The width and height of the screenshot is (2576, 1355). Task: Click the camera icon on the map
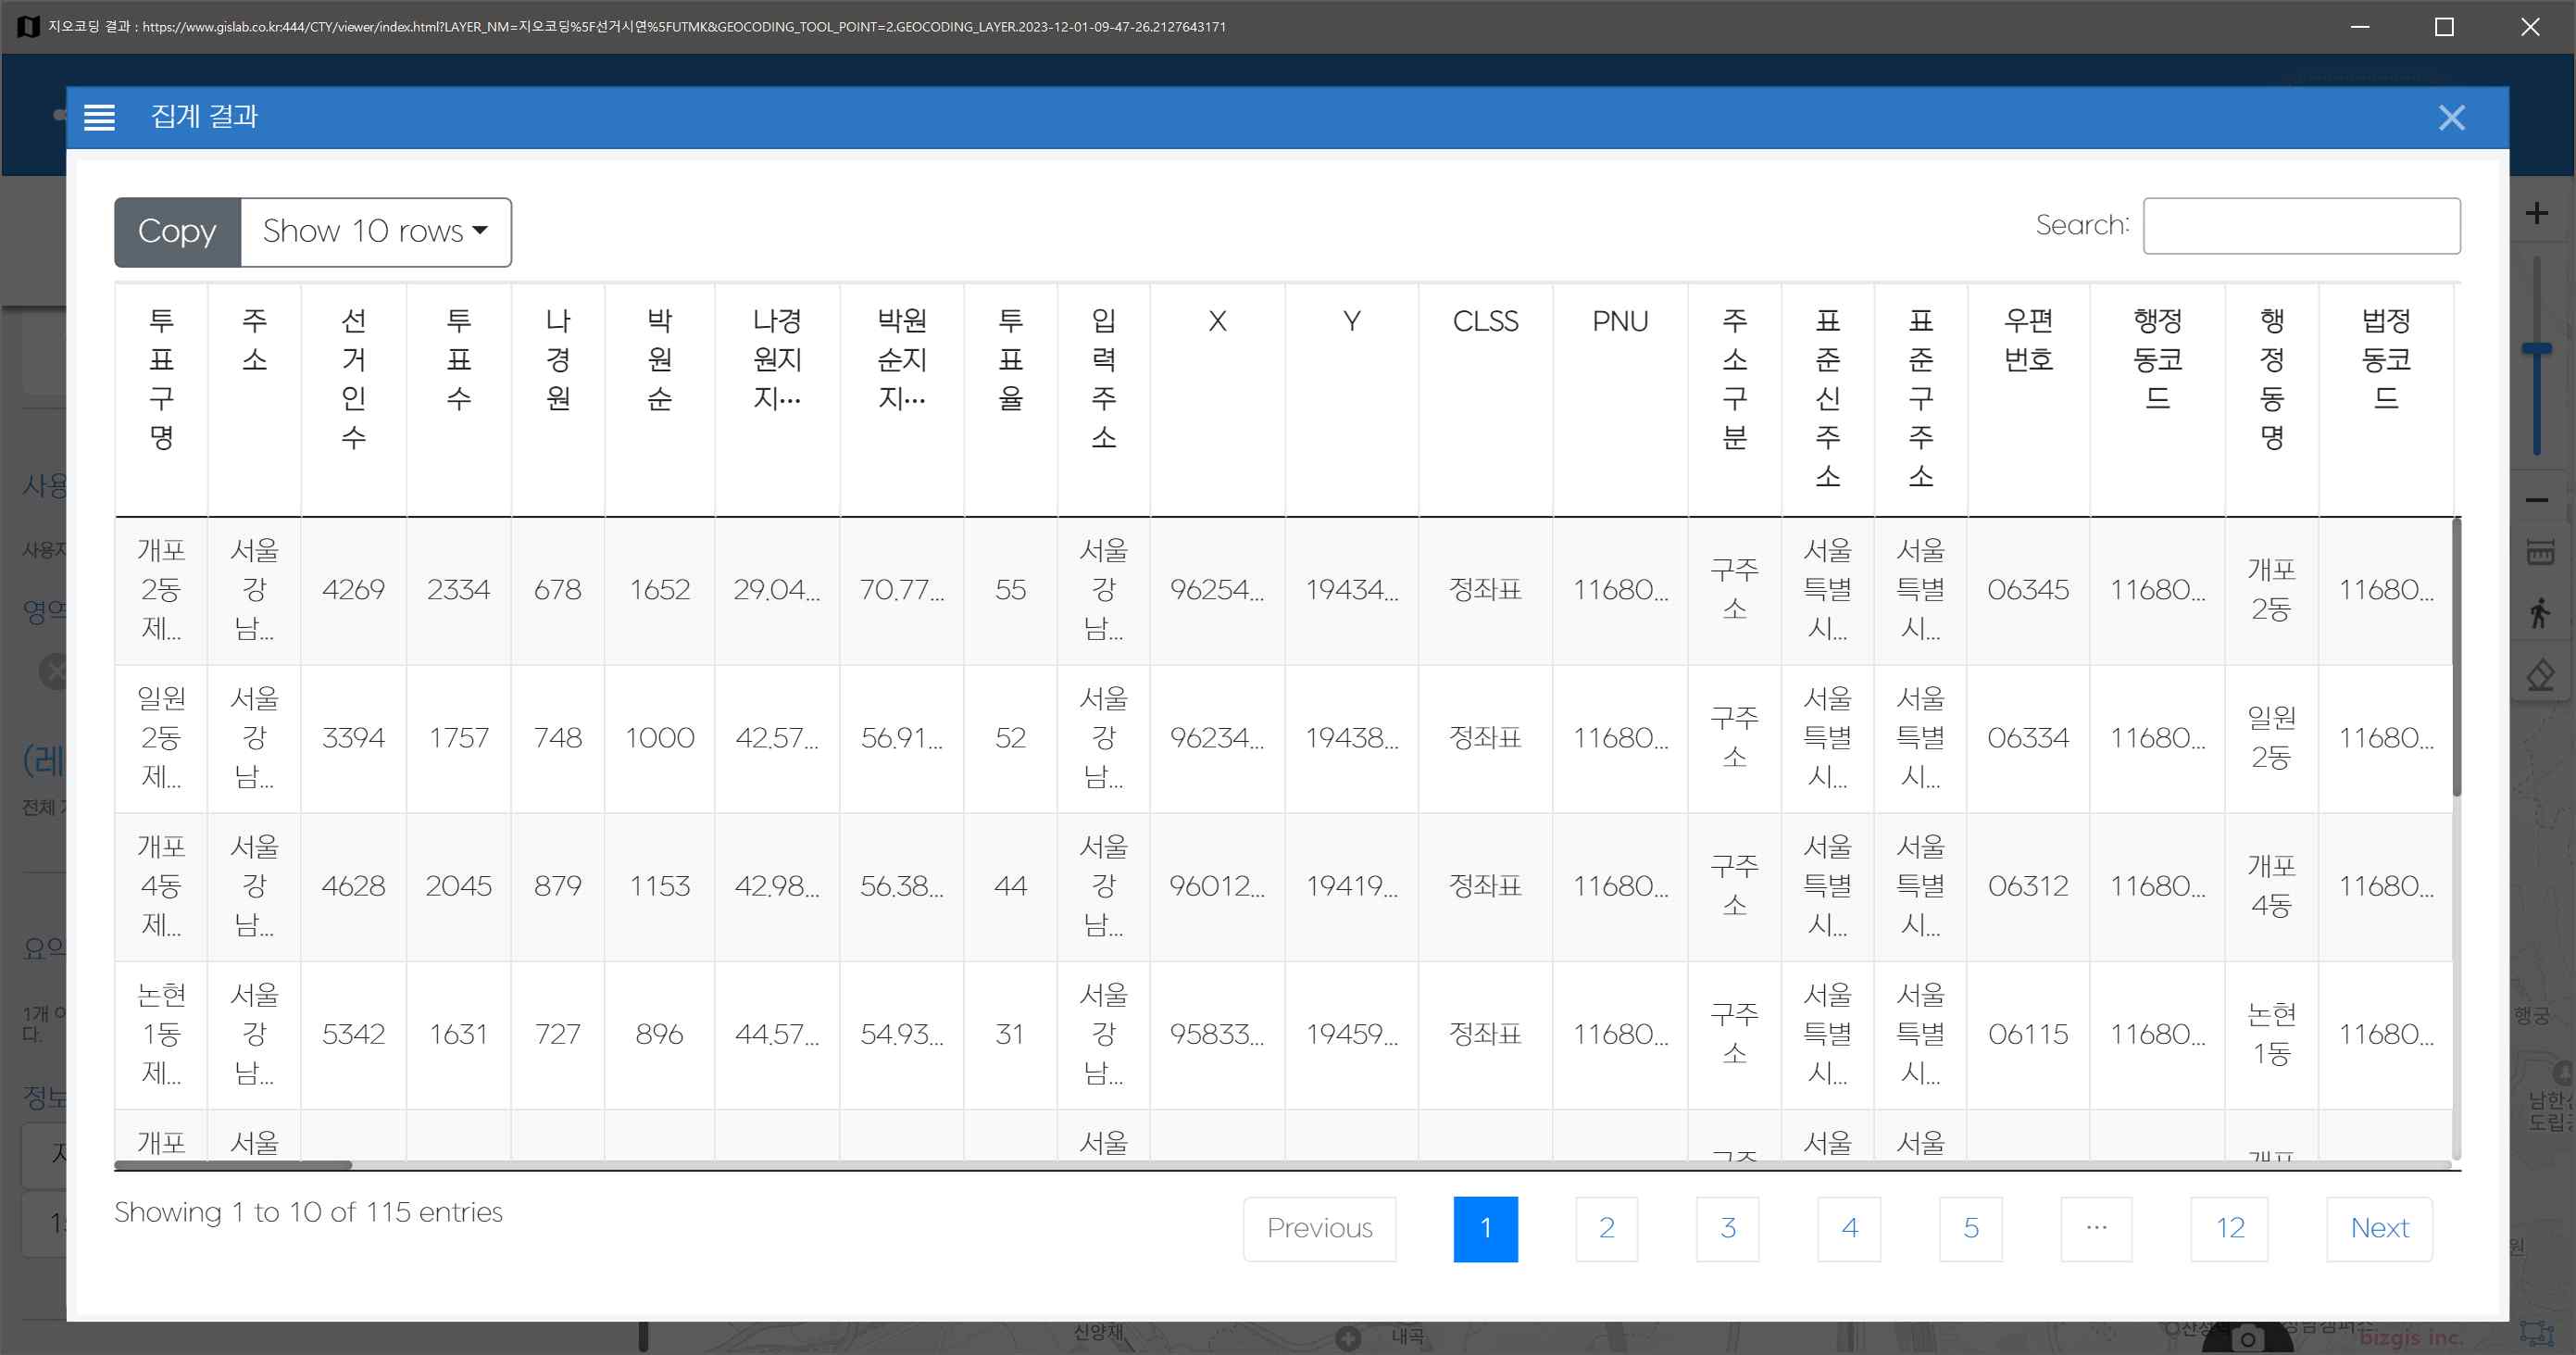point(2247,1340)
